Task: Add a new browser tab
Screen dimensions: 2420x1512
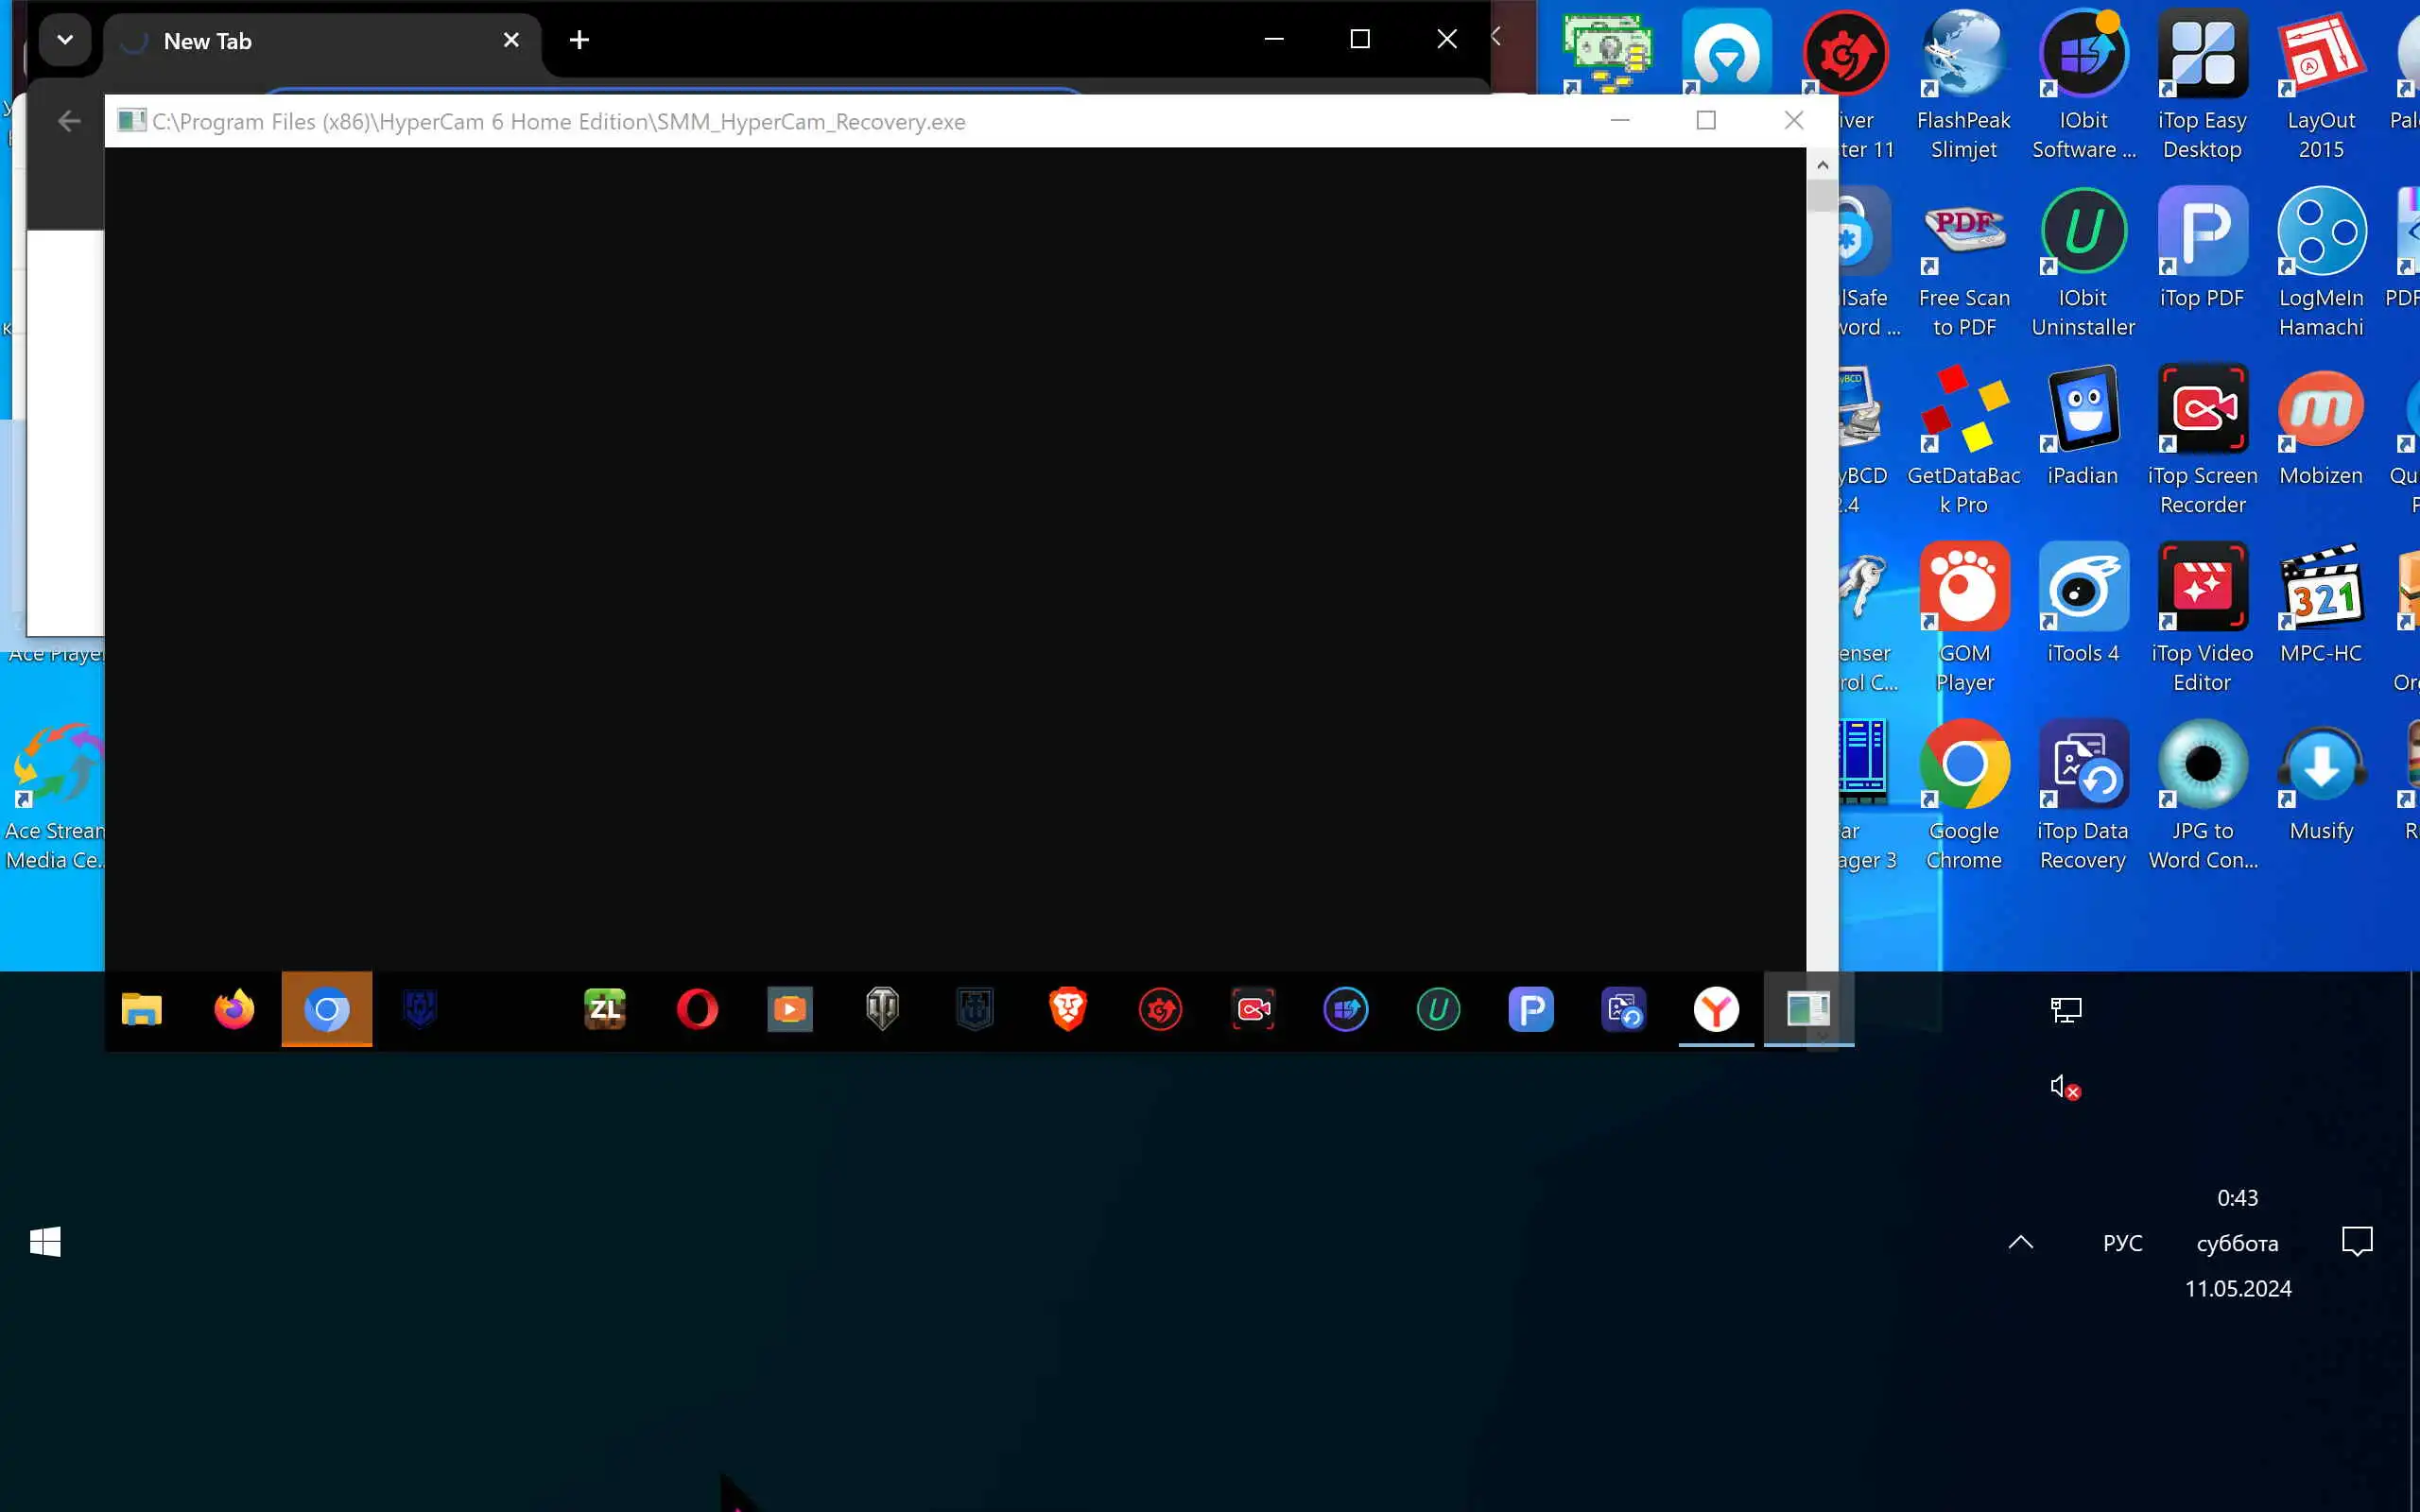Action: 579,40
